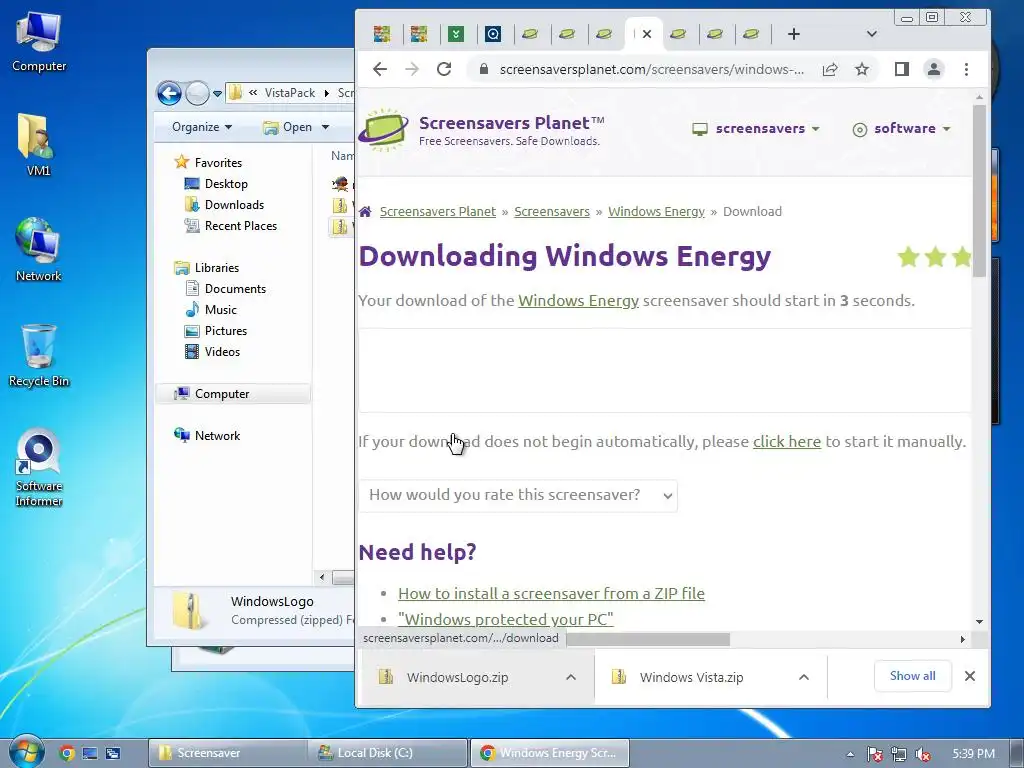Viewport: 1024px width, 768px height.
Task: Open Chrome's three-dot menu
Action: [x=967, y=69]
